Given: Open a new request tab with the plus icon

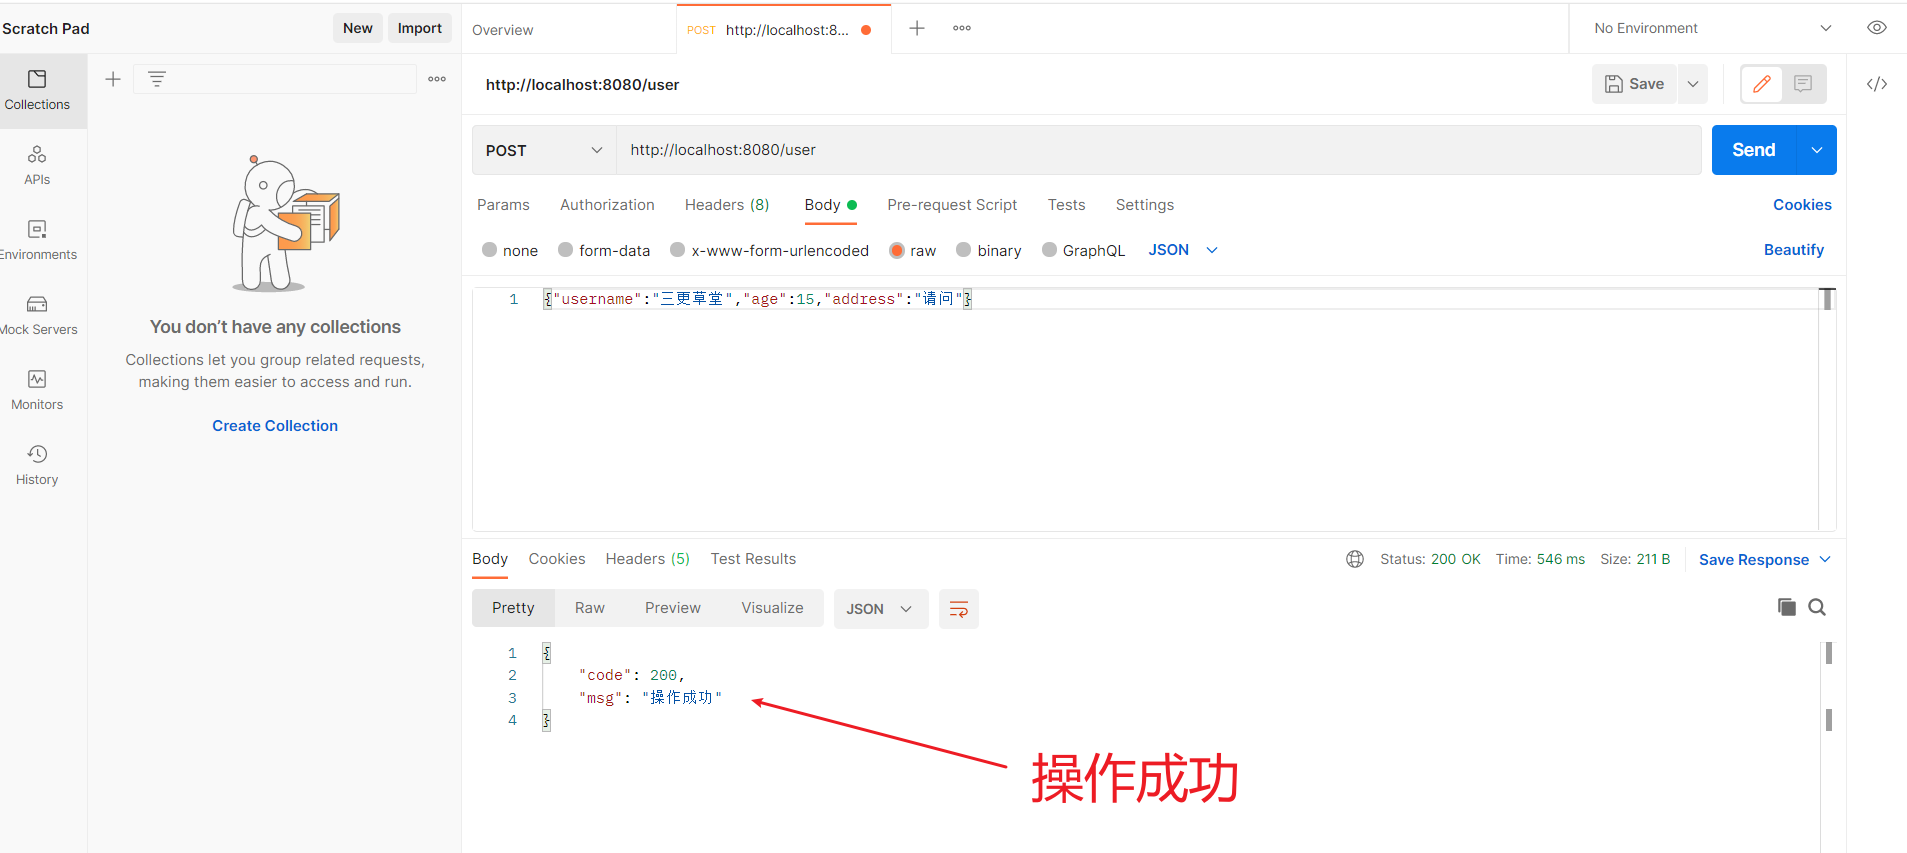Looking at the screenshot, I should (917, 28).
